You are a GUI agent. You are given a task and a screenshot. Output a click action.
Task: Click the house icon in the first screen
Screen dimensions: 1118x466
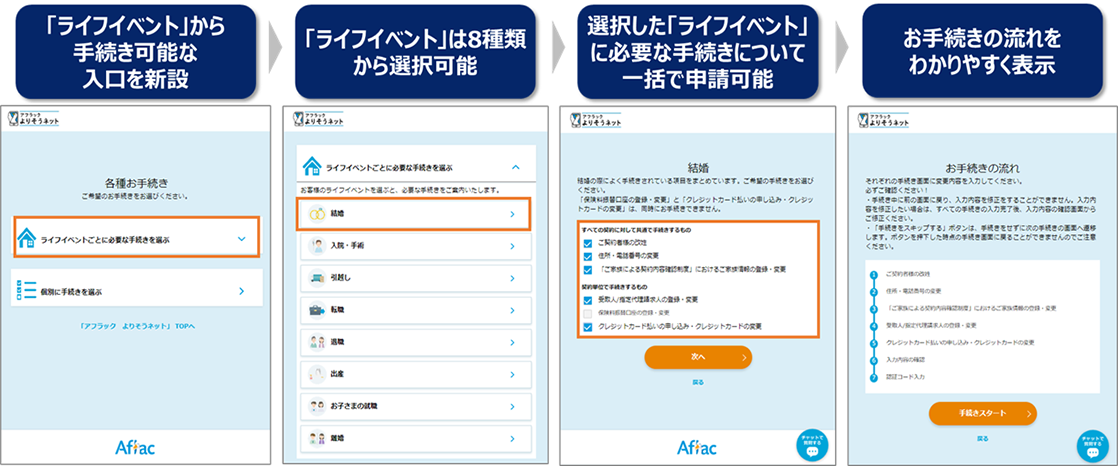click(26, 239)
